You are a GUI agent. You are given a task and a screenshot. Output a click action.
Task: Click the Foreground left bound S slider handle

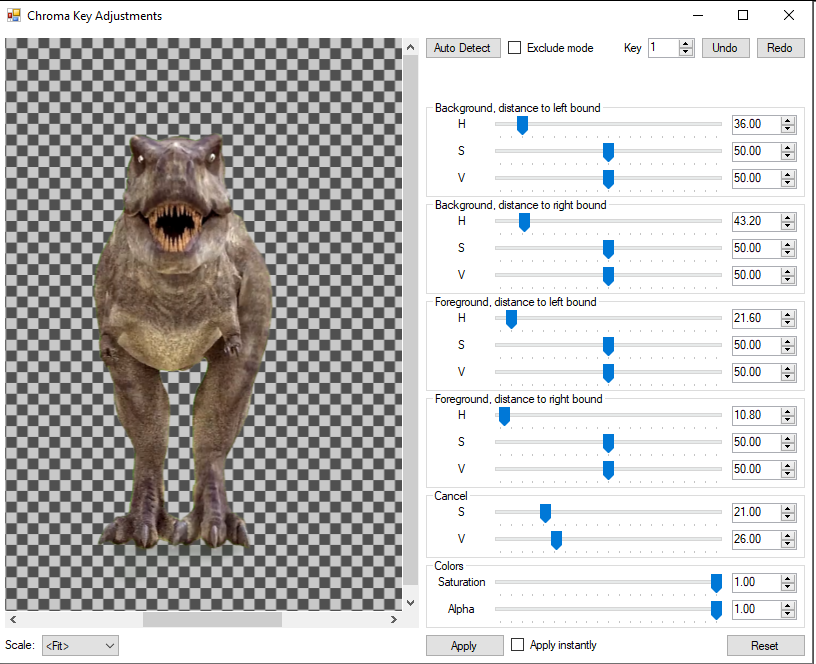point(608,347)
